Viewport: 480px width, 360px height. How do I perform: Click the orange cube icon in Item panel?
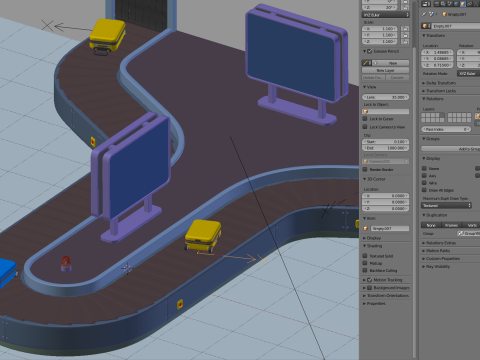pyautogui.click(x=366, y=228)
